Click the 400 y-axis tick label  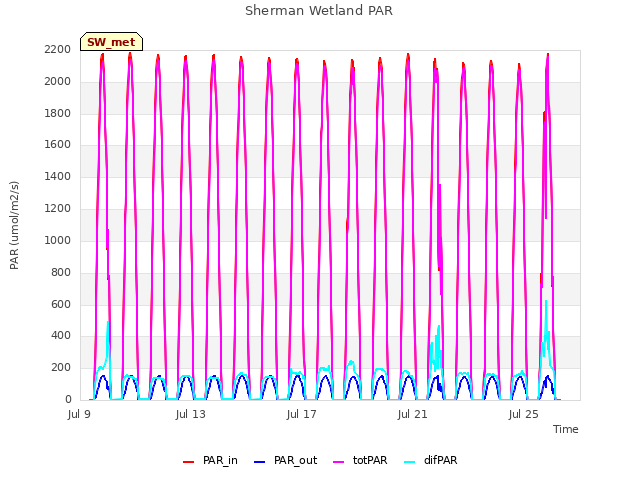(x=61, y=336)
